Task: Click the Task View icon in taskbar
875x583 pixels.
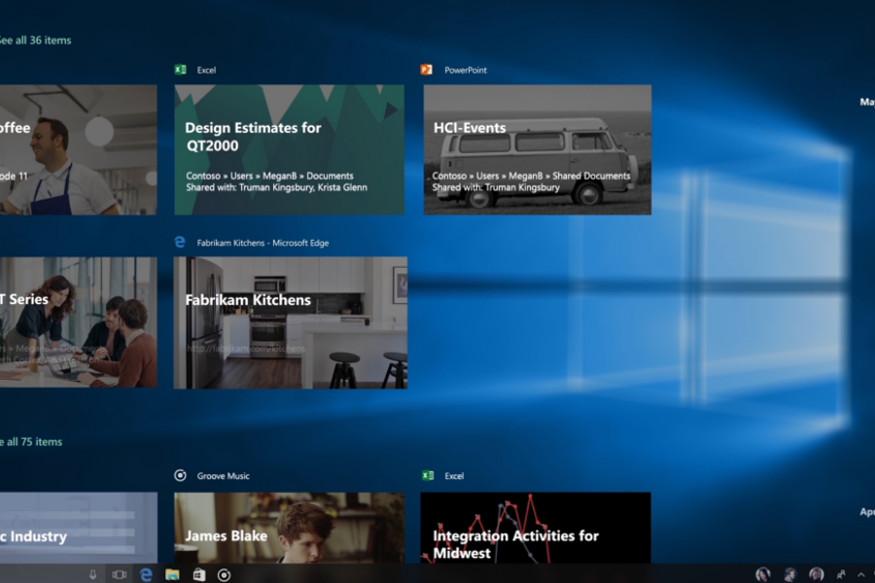Action: tap(119, 575)
